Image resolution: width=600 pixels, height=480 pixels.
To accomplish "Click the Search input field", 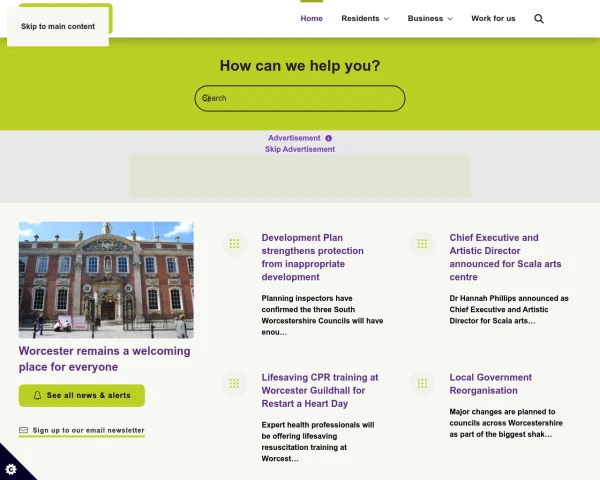I will click(300, 98).
